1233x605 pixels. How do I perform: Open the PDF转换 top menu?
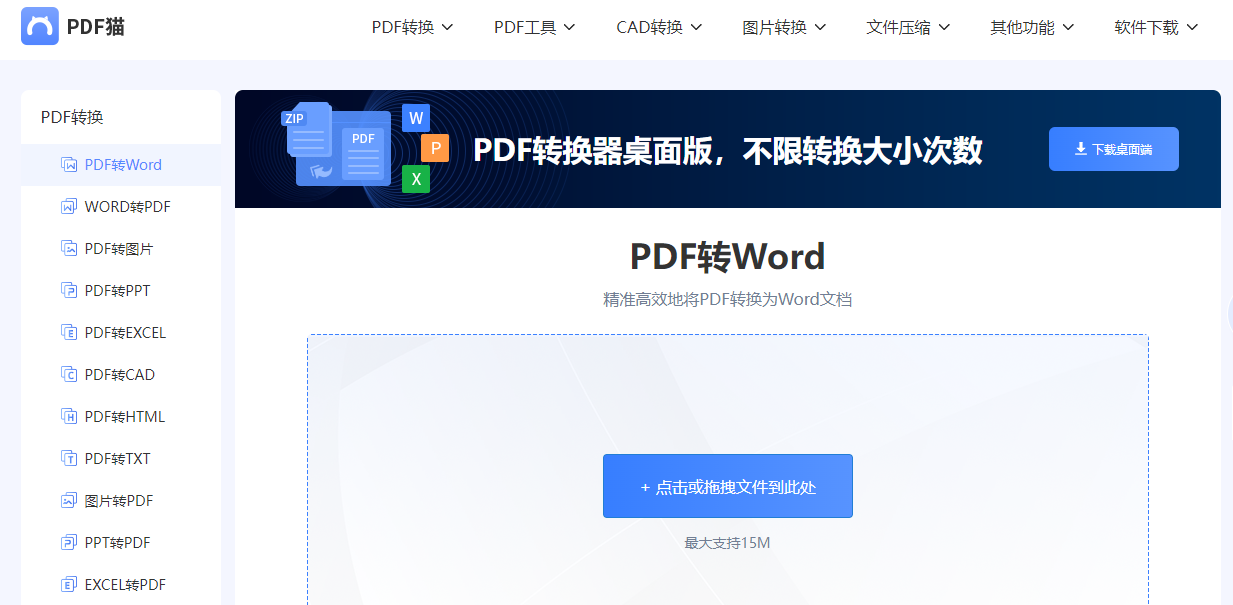[x=412, y=28]
